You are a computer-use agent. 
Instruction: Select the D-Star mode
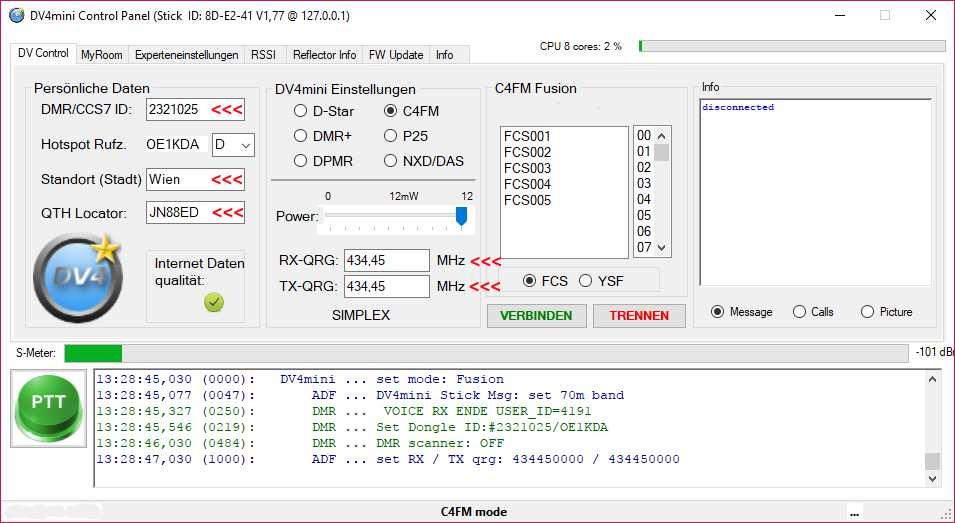324,111
